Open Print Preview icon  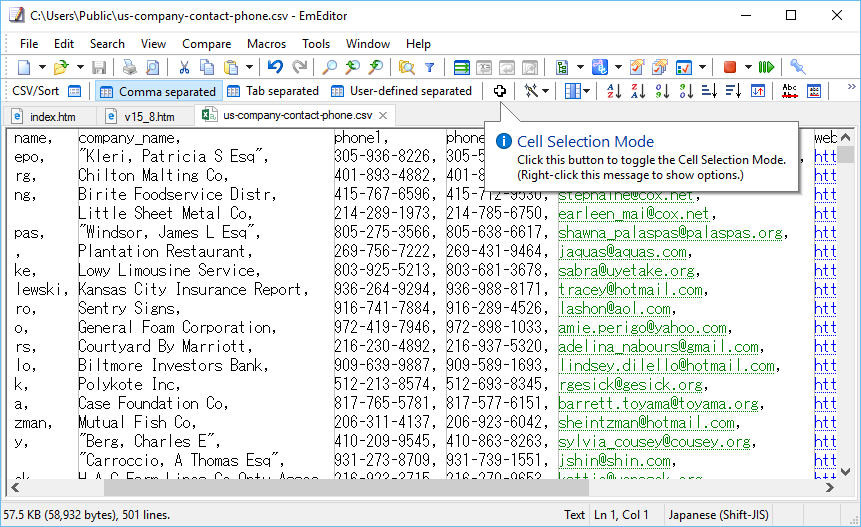click(153, 68)
